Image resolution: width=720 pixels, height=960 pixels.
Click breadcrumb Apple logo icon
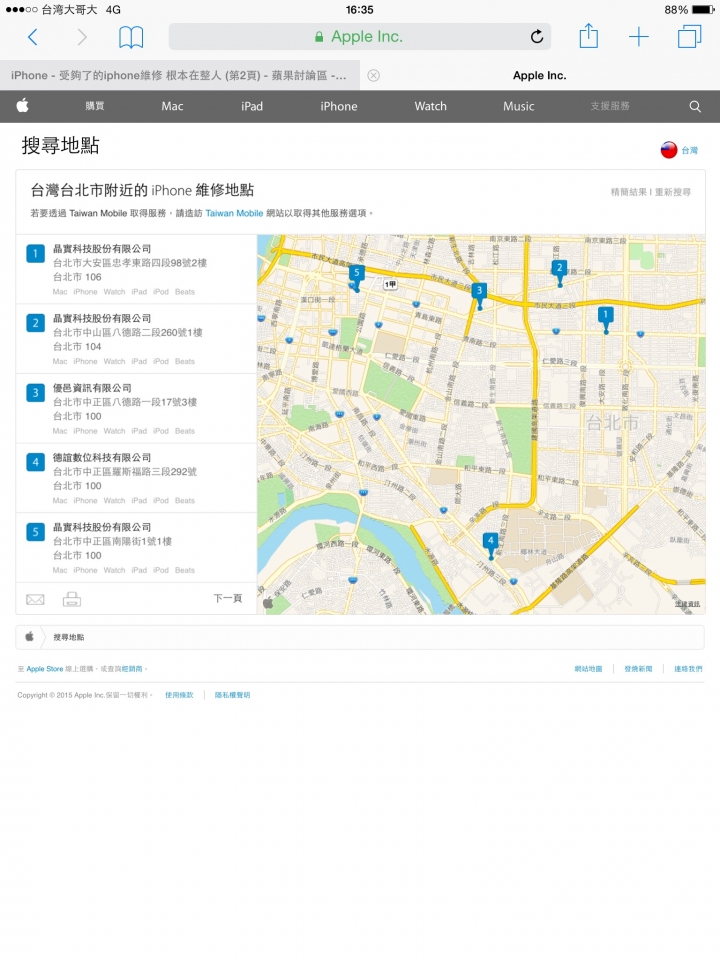pyautogui.click(x=29, y=637)
